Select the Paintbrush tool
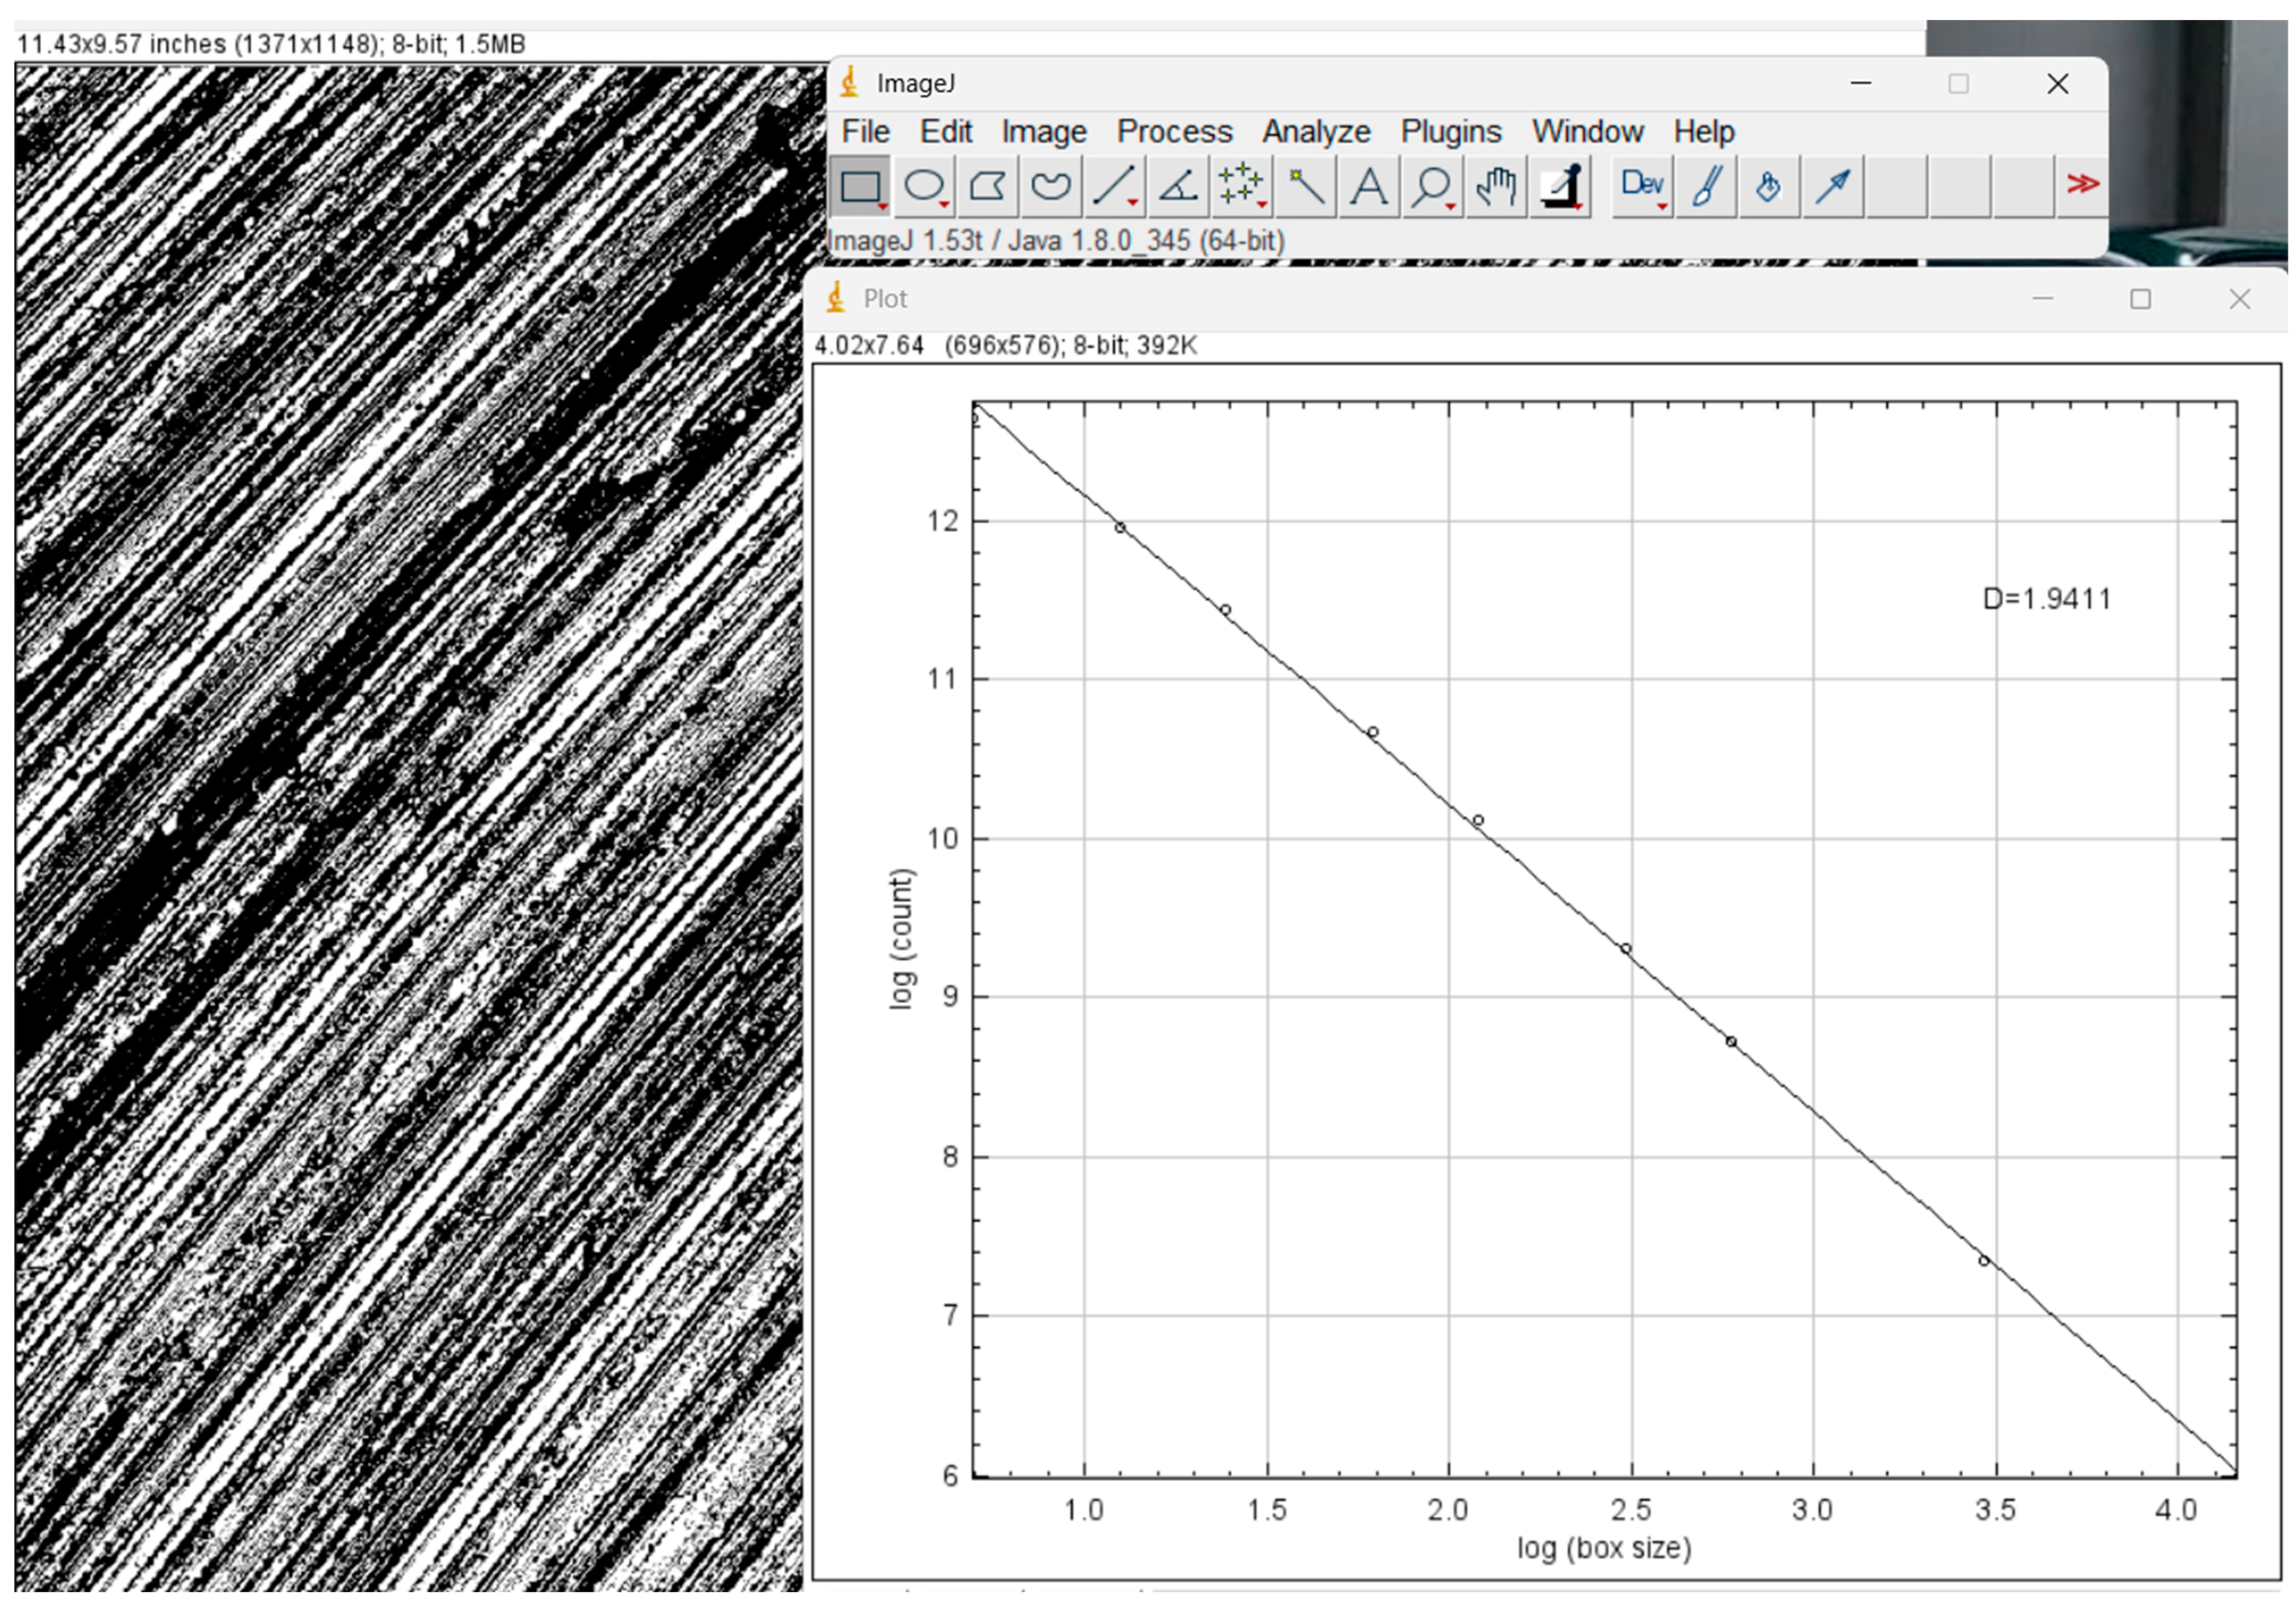Image resolution: width=2296 pixels, height=1607 pixels. point(1706,186)
